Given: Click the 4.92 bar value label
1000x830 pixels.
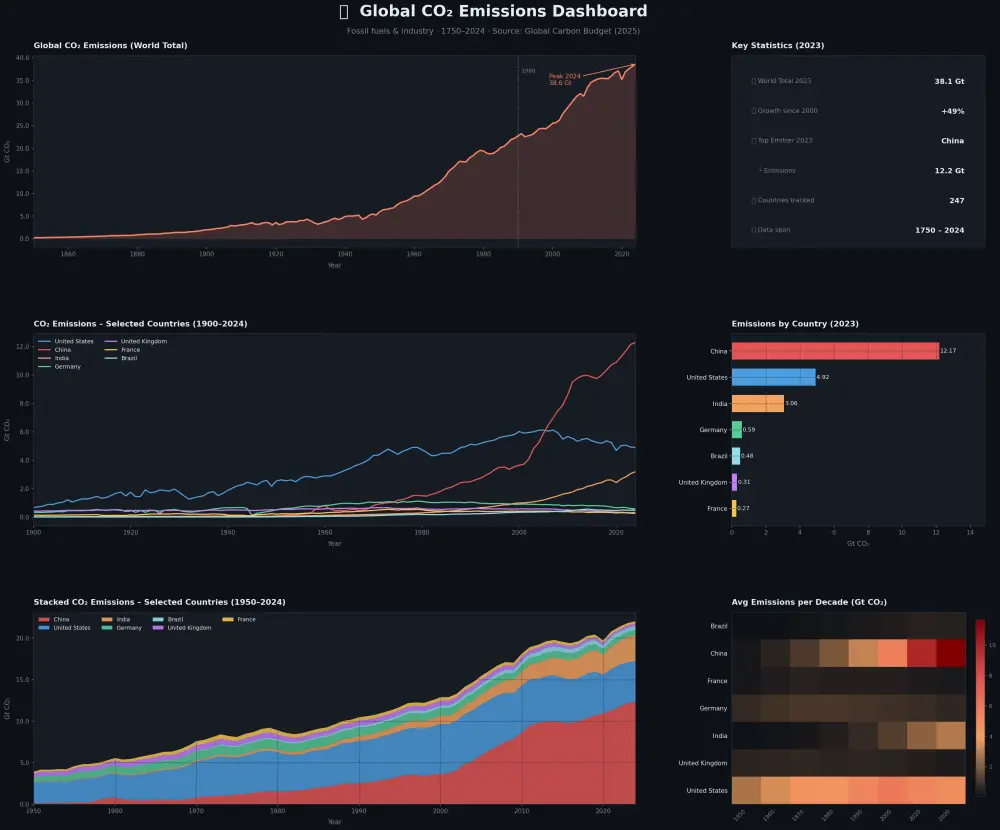Looking at the screenshot, I should click(x=823, y=377).
